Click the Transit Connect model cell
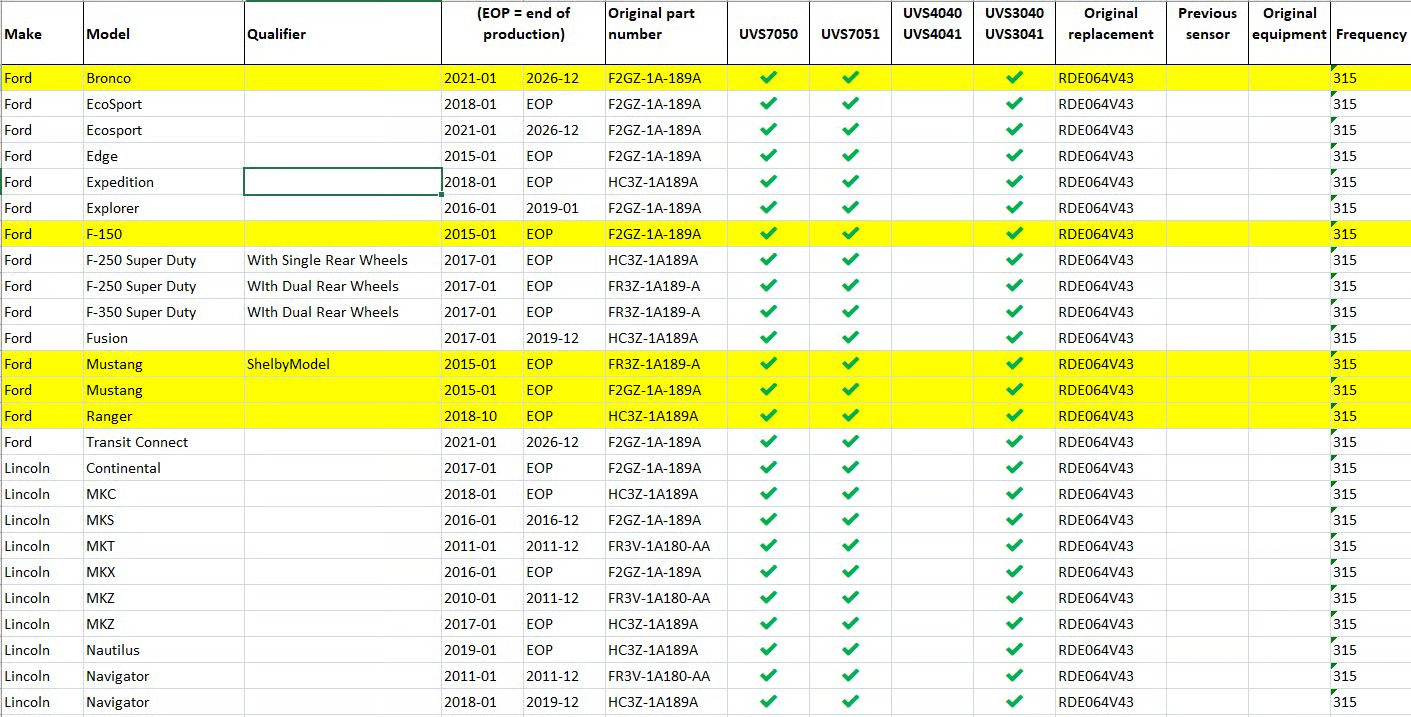 click(164, 442)
